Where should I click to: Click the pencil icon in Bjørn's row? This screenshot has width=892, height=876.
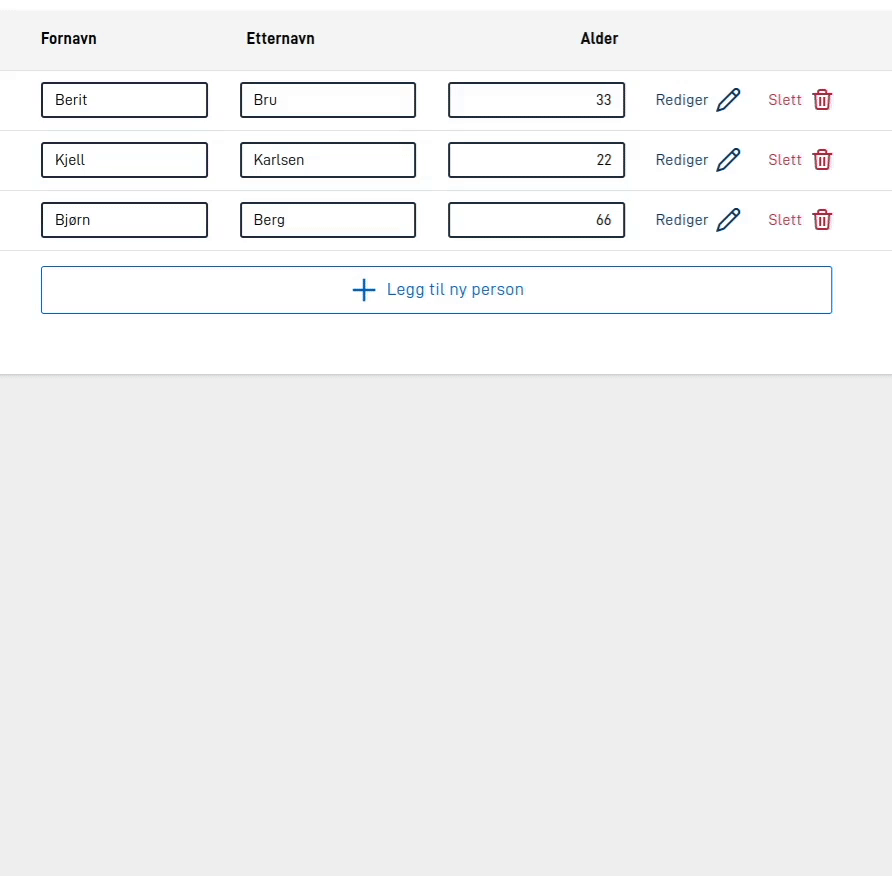[728, 220]
